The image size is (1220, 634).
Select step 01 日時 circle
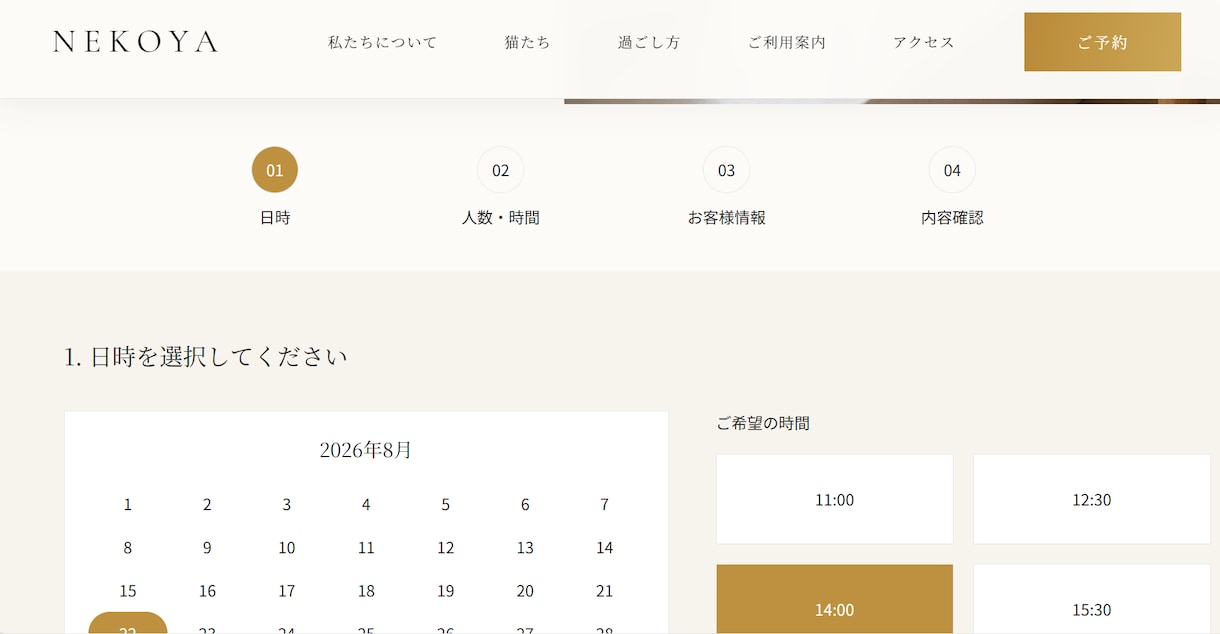[x=275, y=170]
